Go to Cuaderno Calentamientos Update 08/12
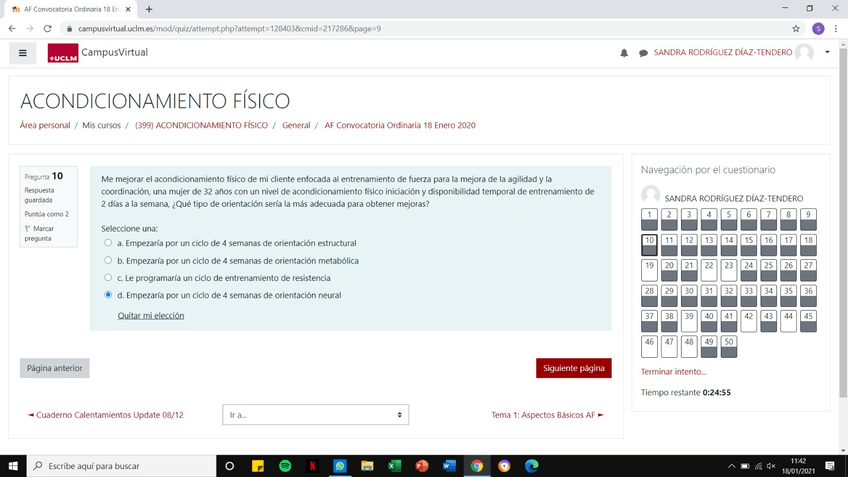The height and width of the screenshot is (477, 848). click(105, 415)
